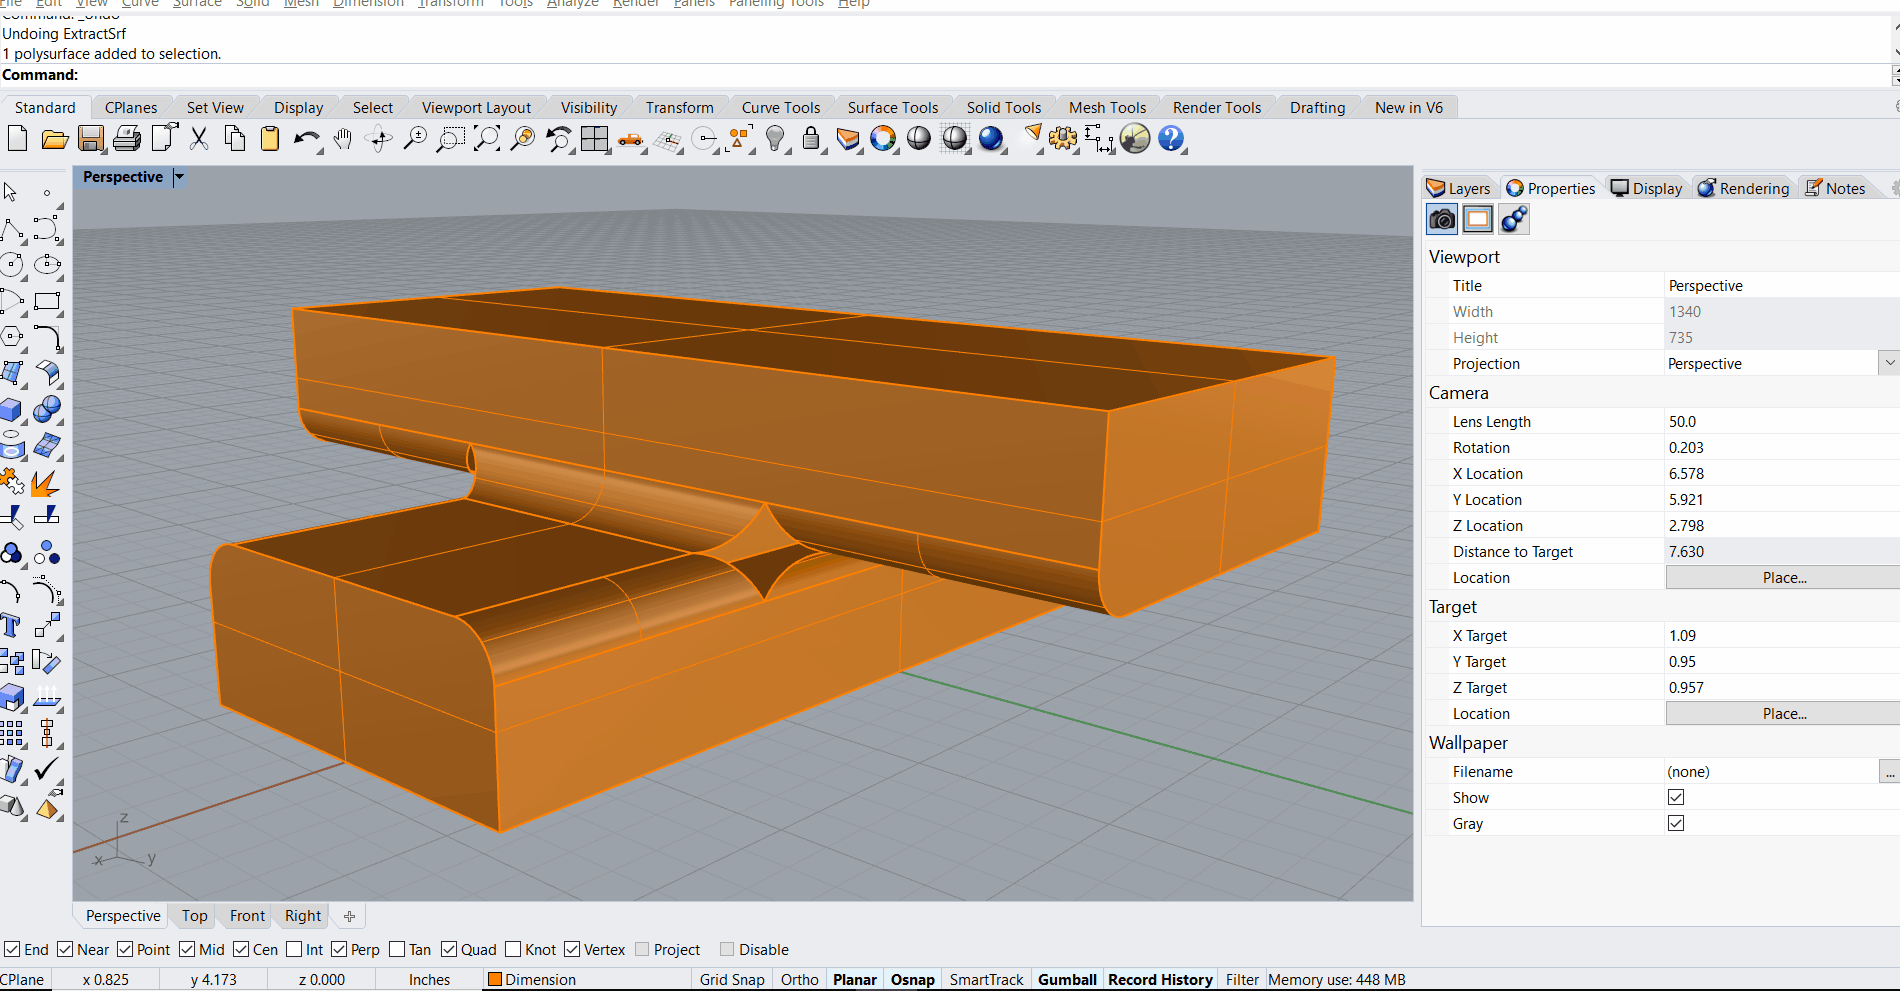The width and height of the screenshot is (1900, 991).
Task: Enable the Knot osnap checkbox
Action: (x=513, y=949)
